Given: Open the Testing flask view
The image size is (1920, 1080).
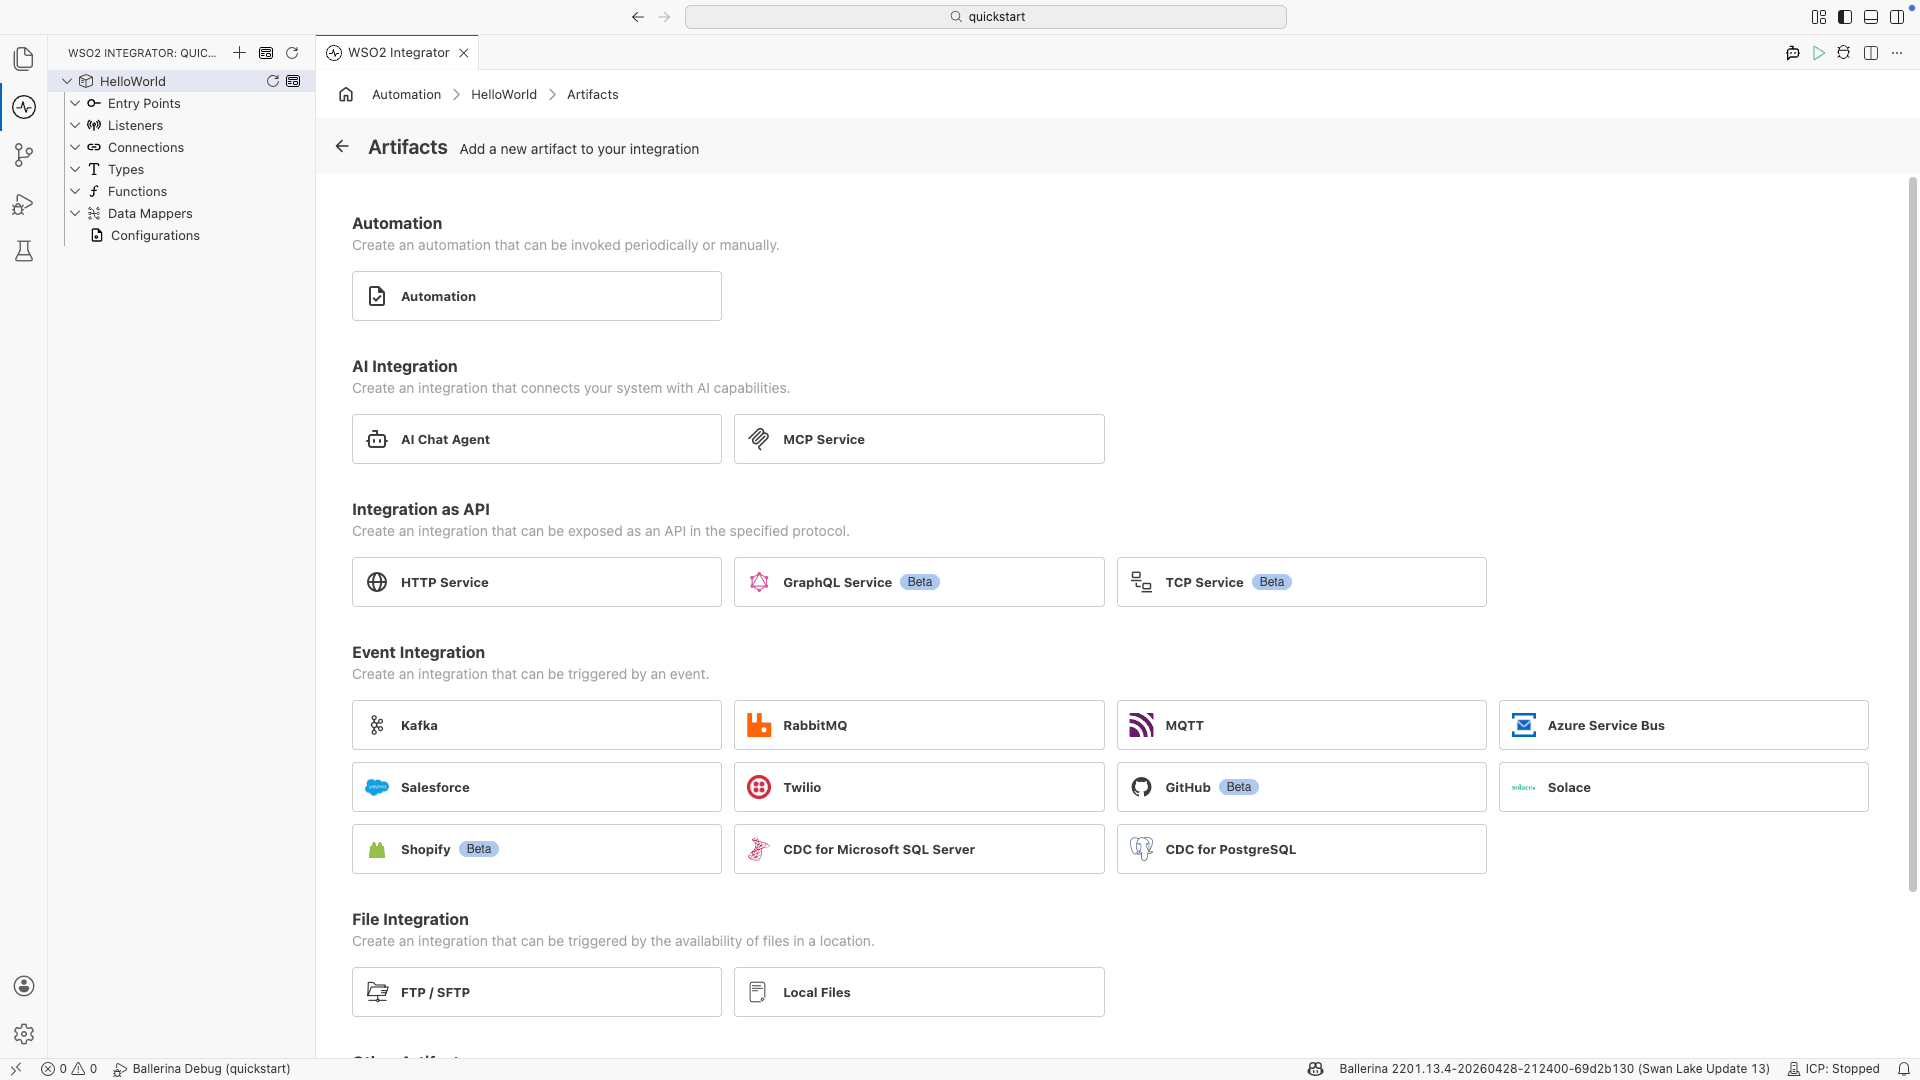Looking at the screenshot, I should coord(24,251).
